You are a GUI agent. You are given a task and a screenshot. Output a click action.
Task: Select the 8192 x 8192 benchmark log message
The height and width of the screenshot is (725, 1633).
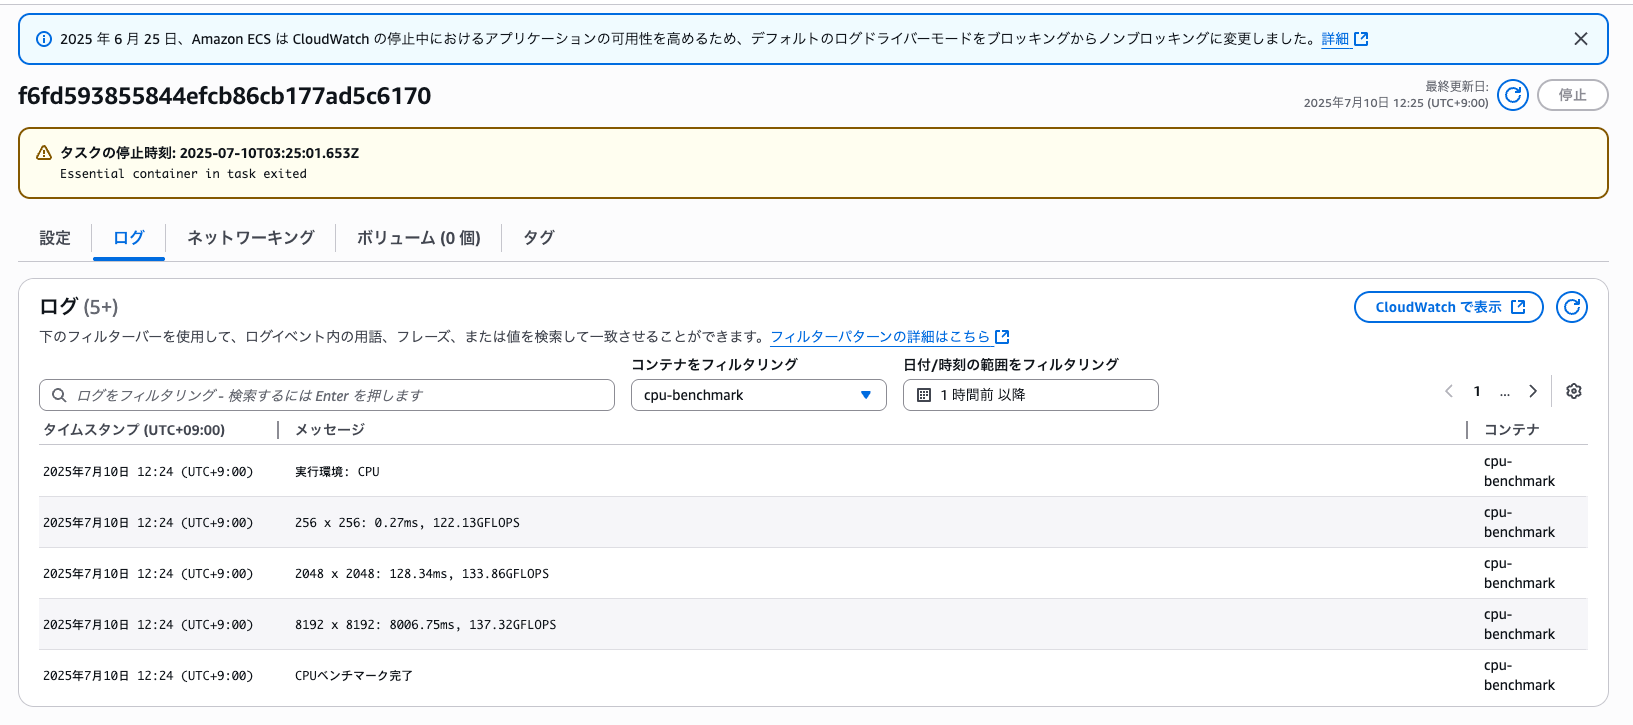[x=425, y=625]
